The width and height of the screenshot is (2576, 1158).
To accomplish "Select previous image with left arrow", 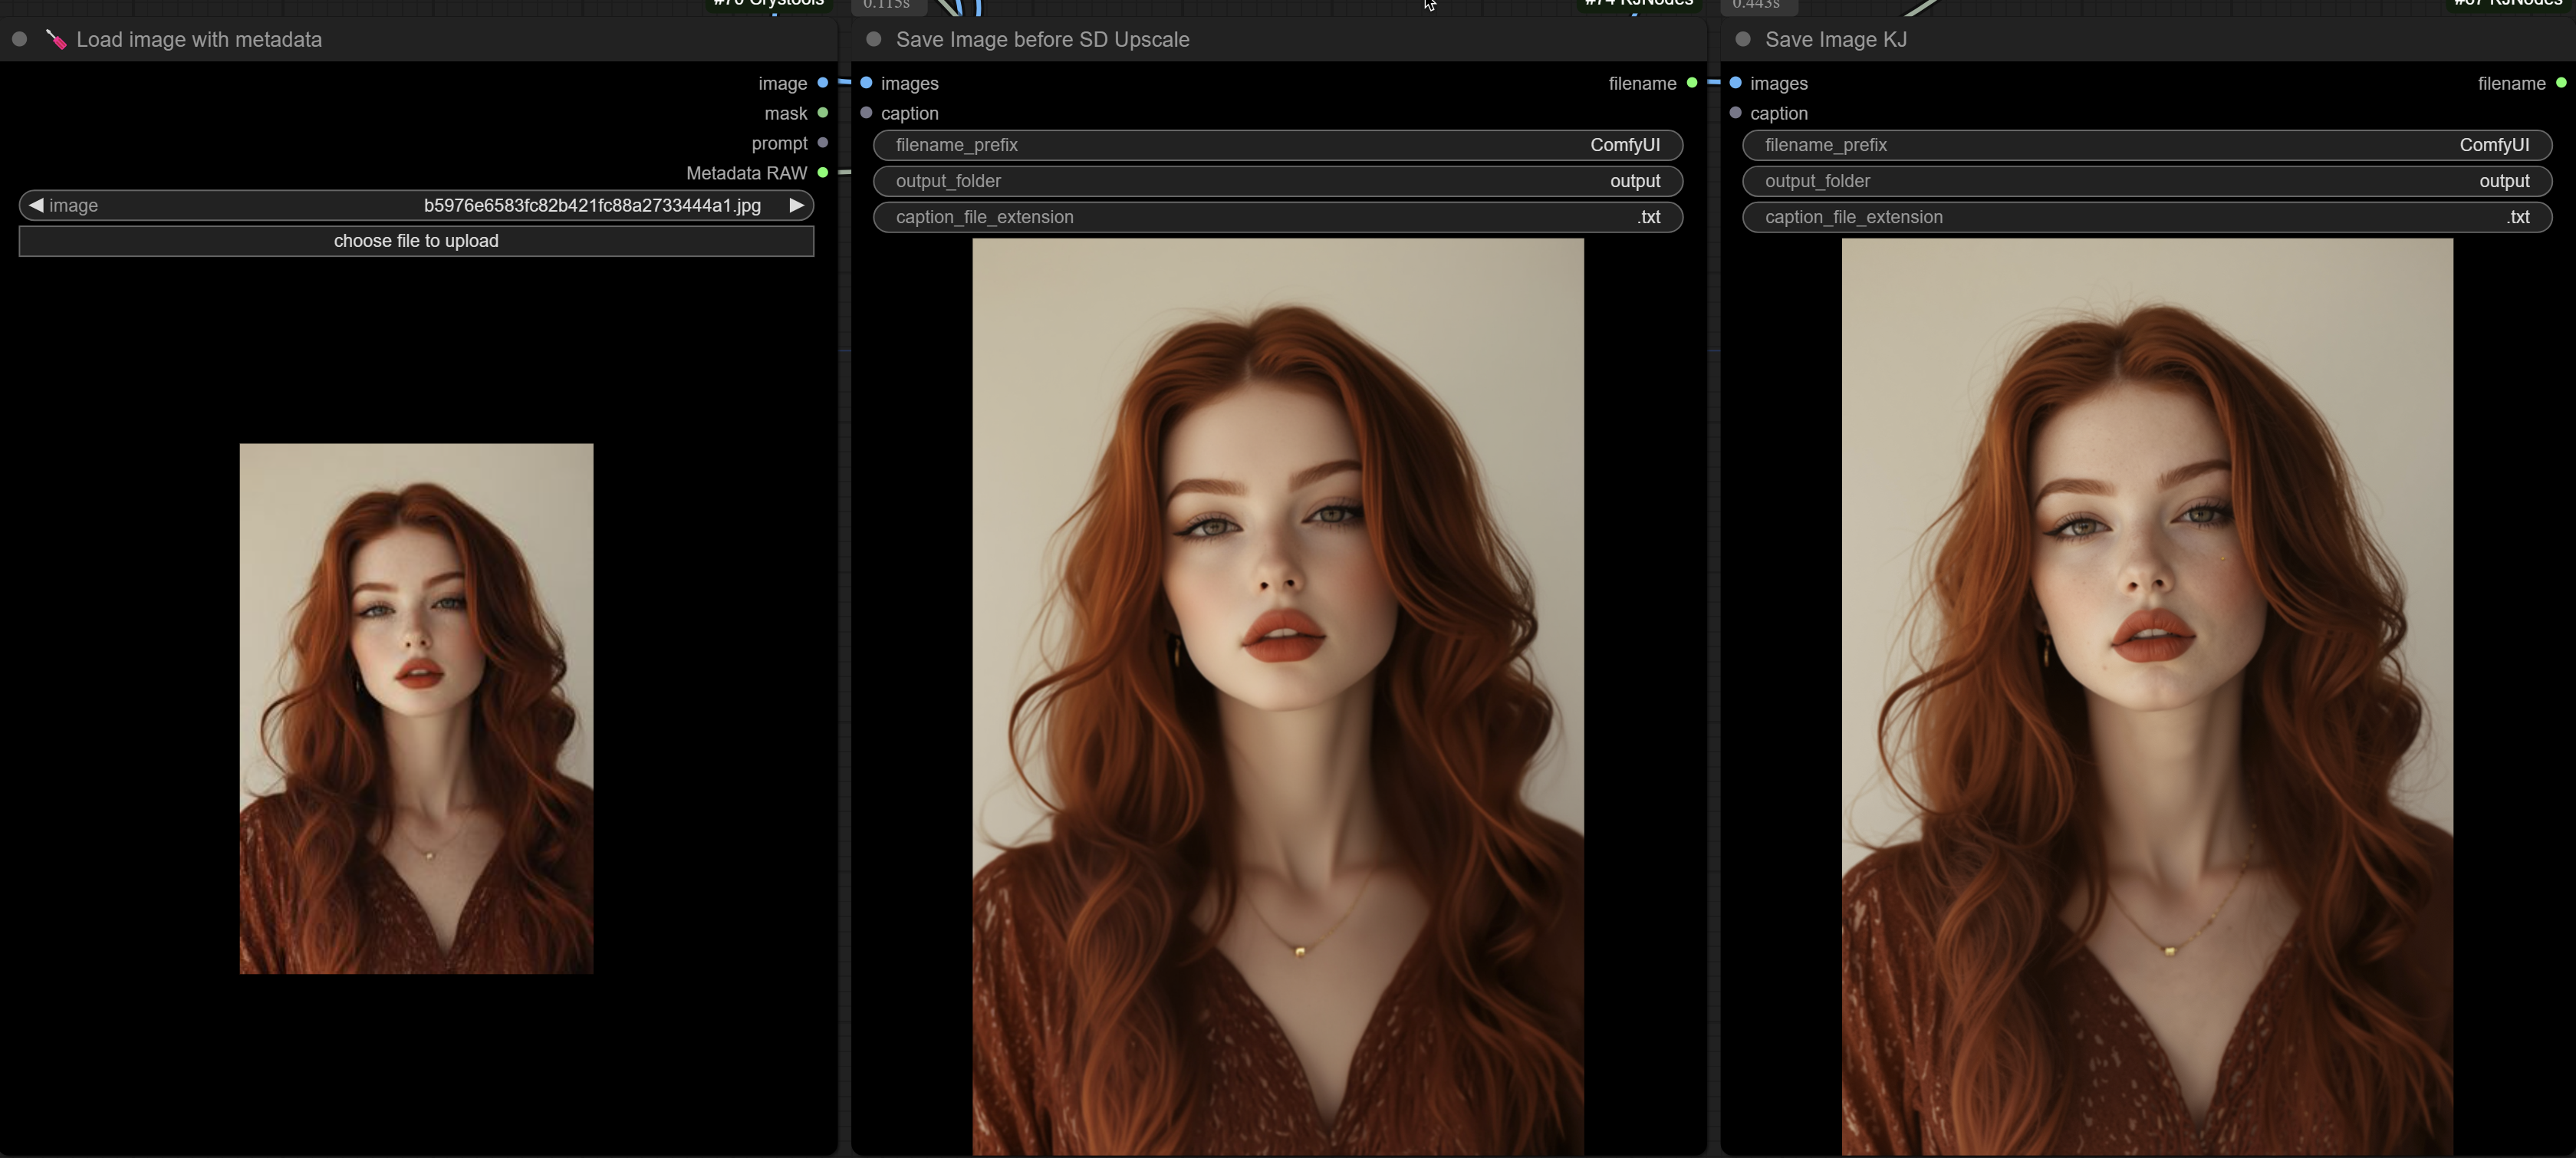I will 36,205.
